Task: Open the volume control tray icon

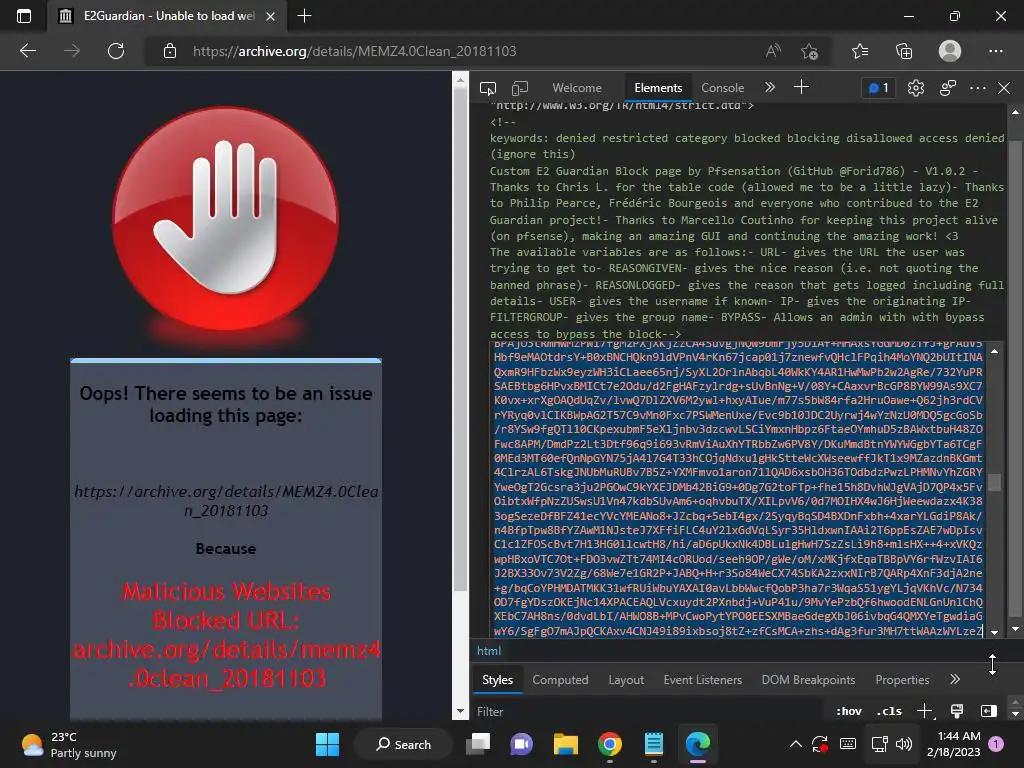Action: click(904, 743)
